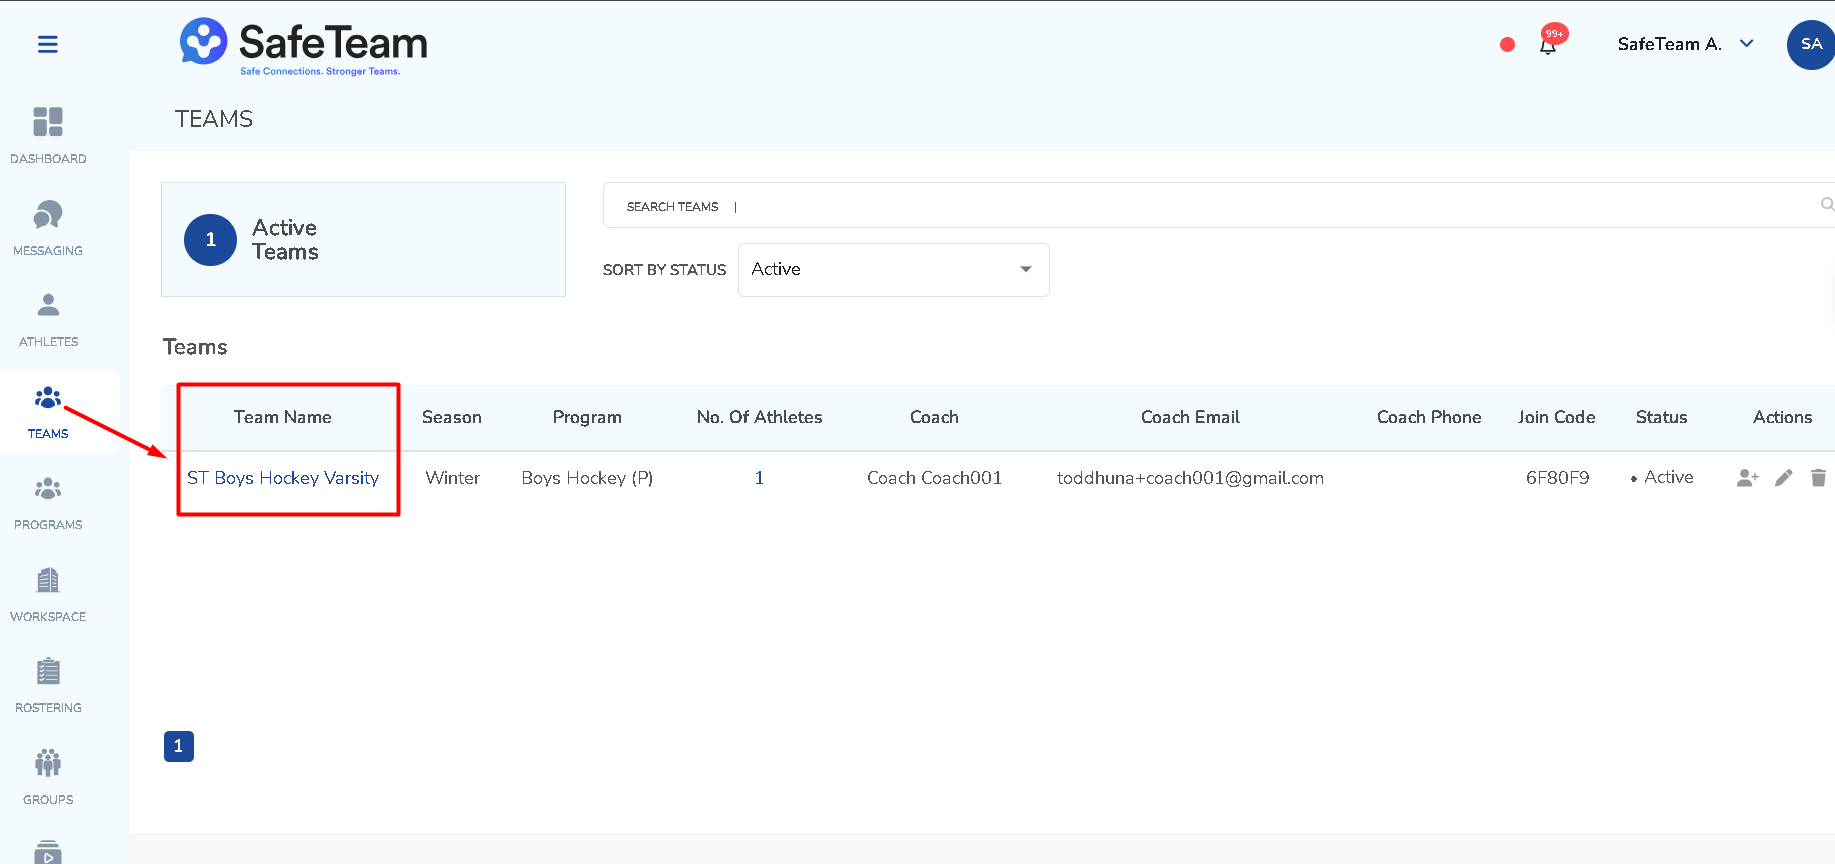
Task: Delete team using trash icon
Action: pyautogui.click(x=1818, y=478)
